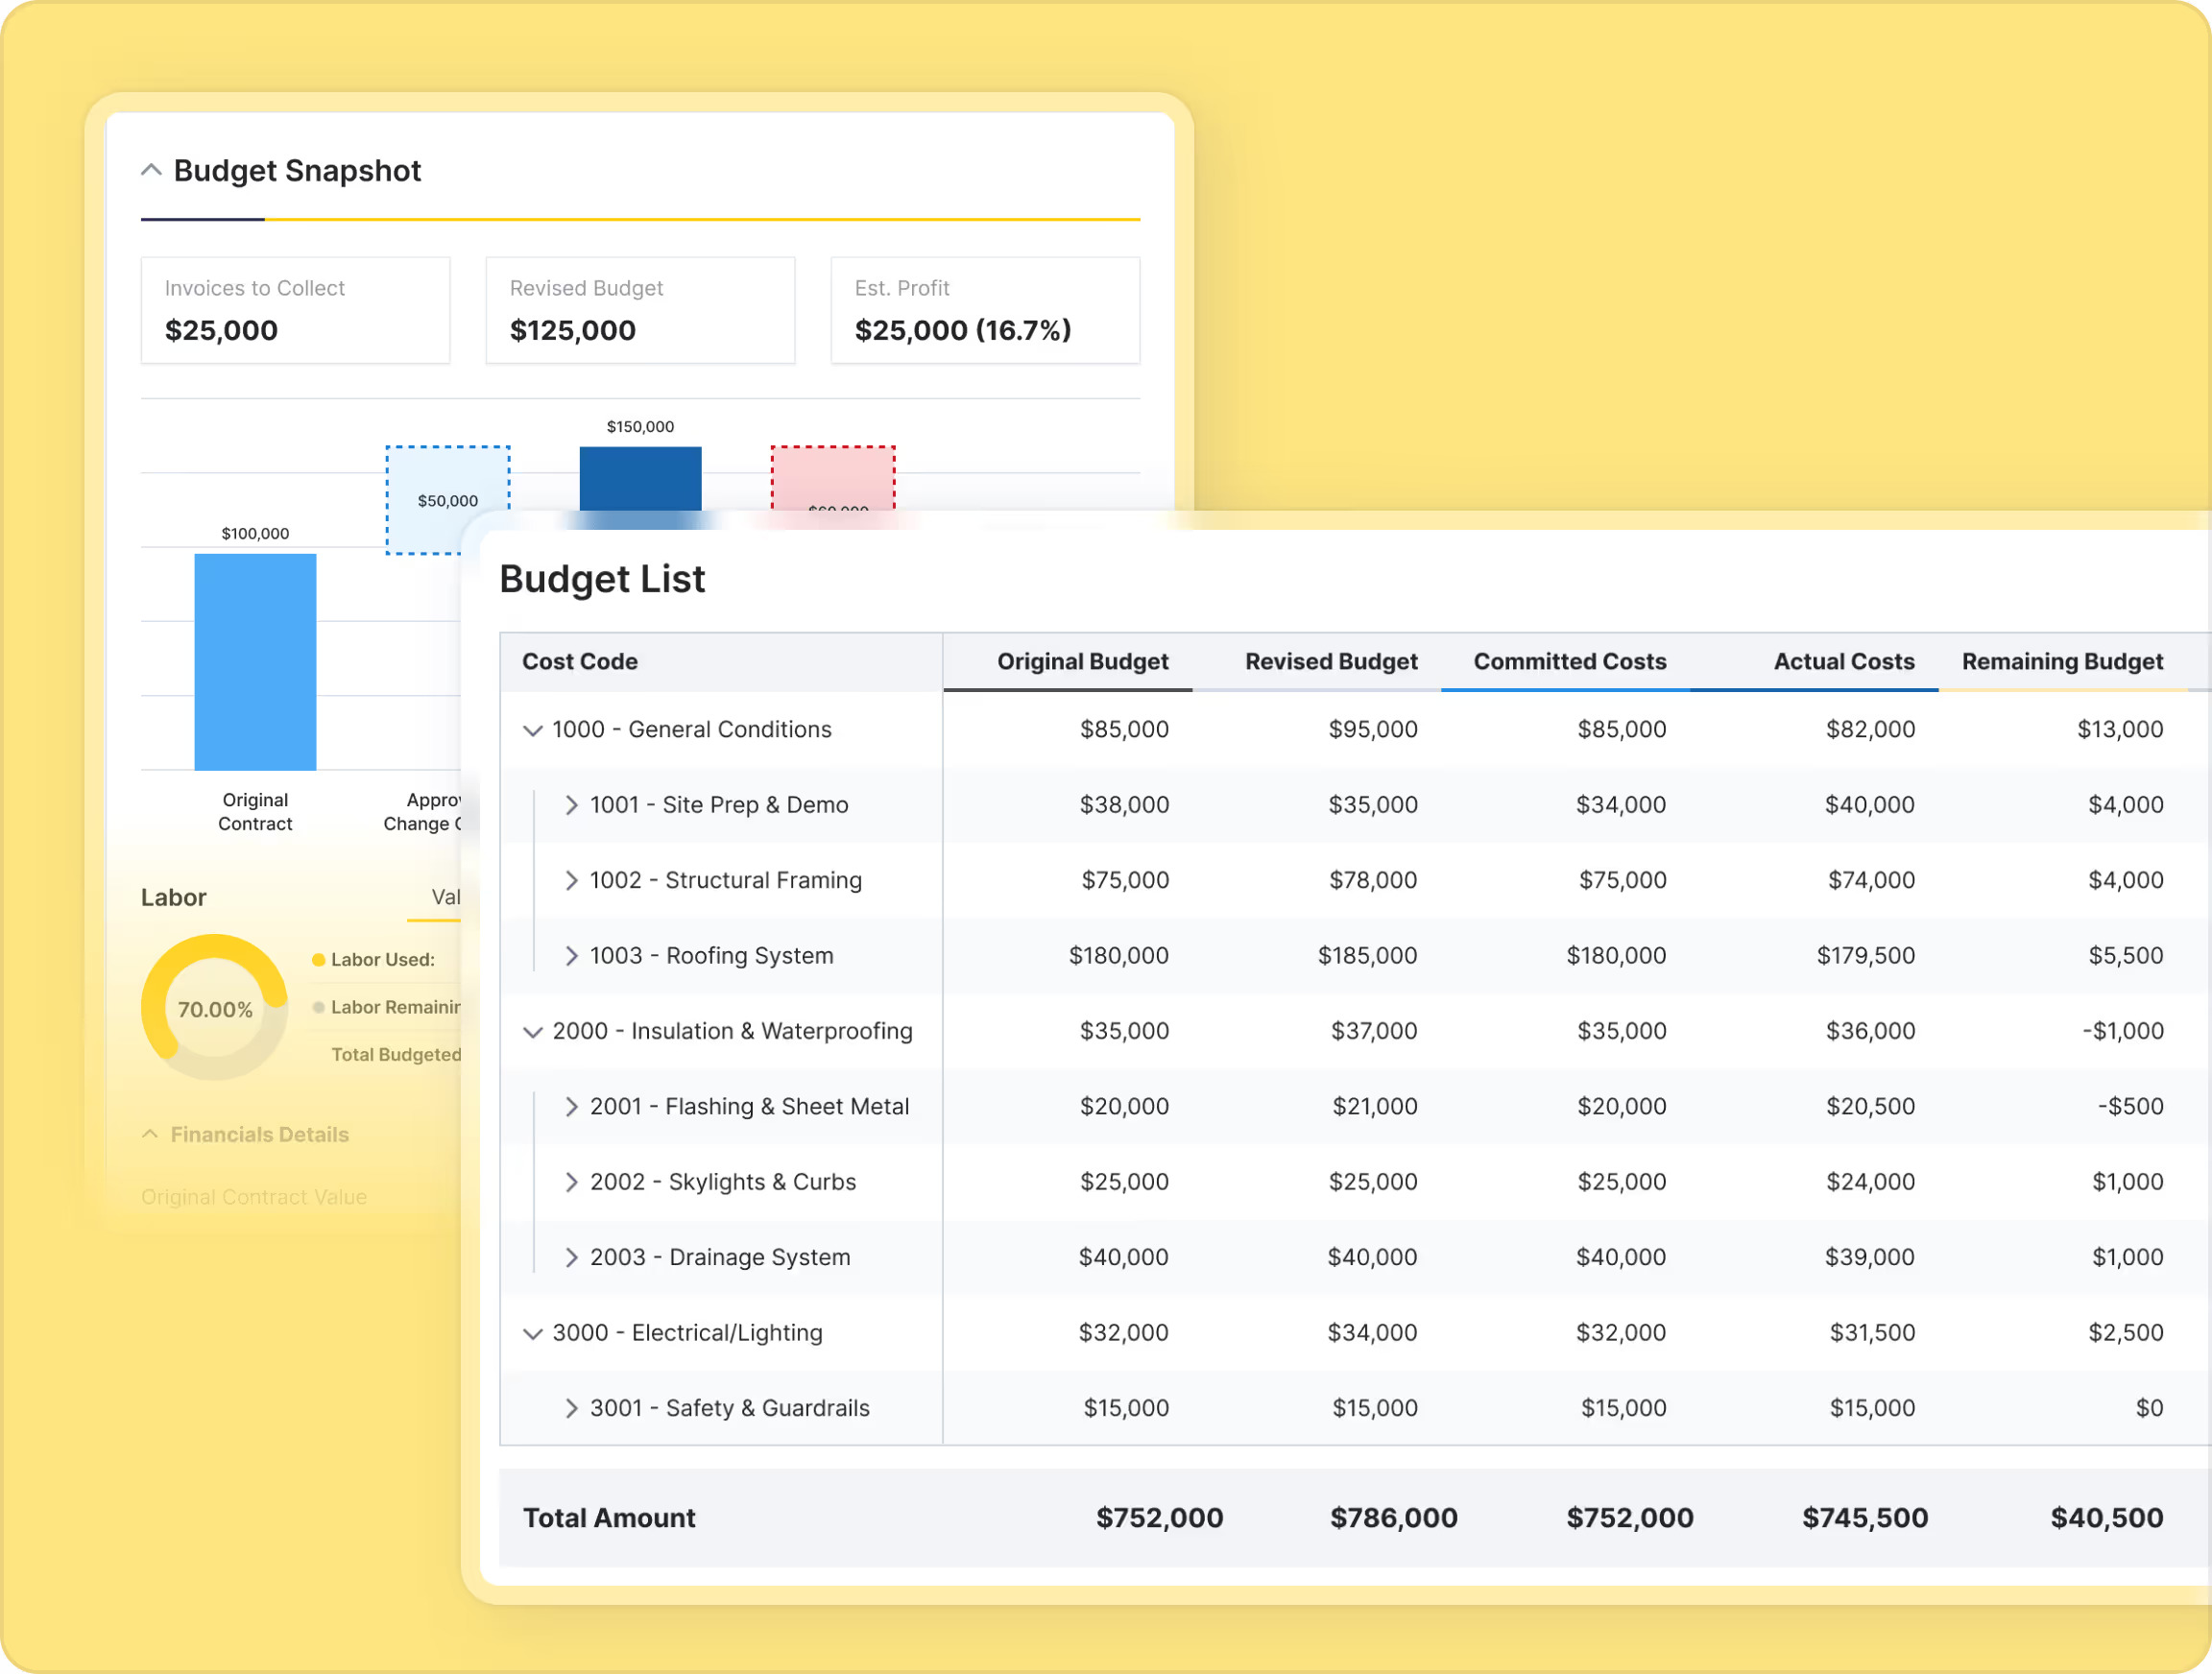This screenshot has height=1674, width=2212.
Task: Expand the 1003 - Roofing System row
Action: tap(571, 956)
